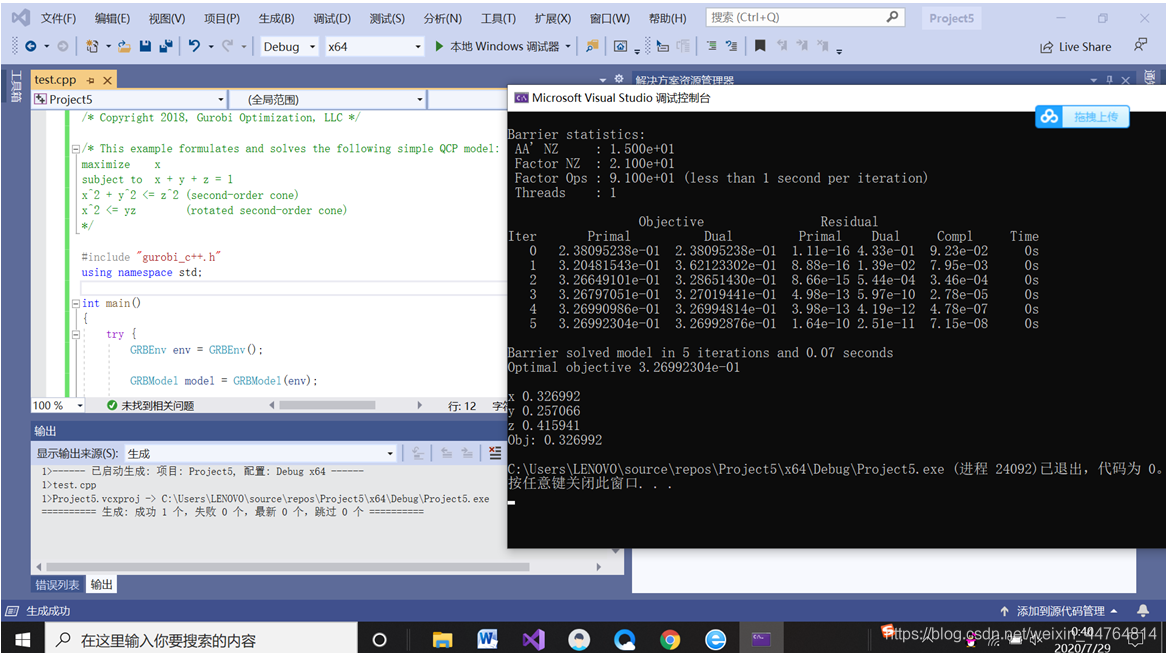Open the 视图(V) menu
Viewport: 1167px width, 653px height.
point(167,18)
